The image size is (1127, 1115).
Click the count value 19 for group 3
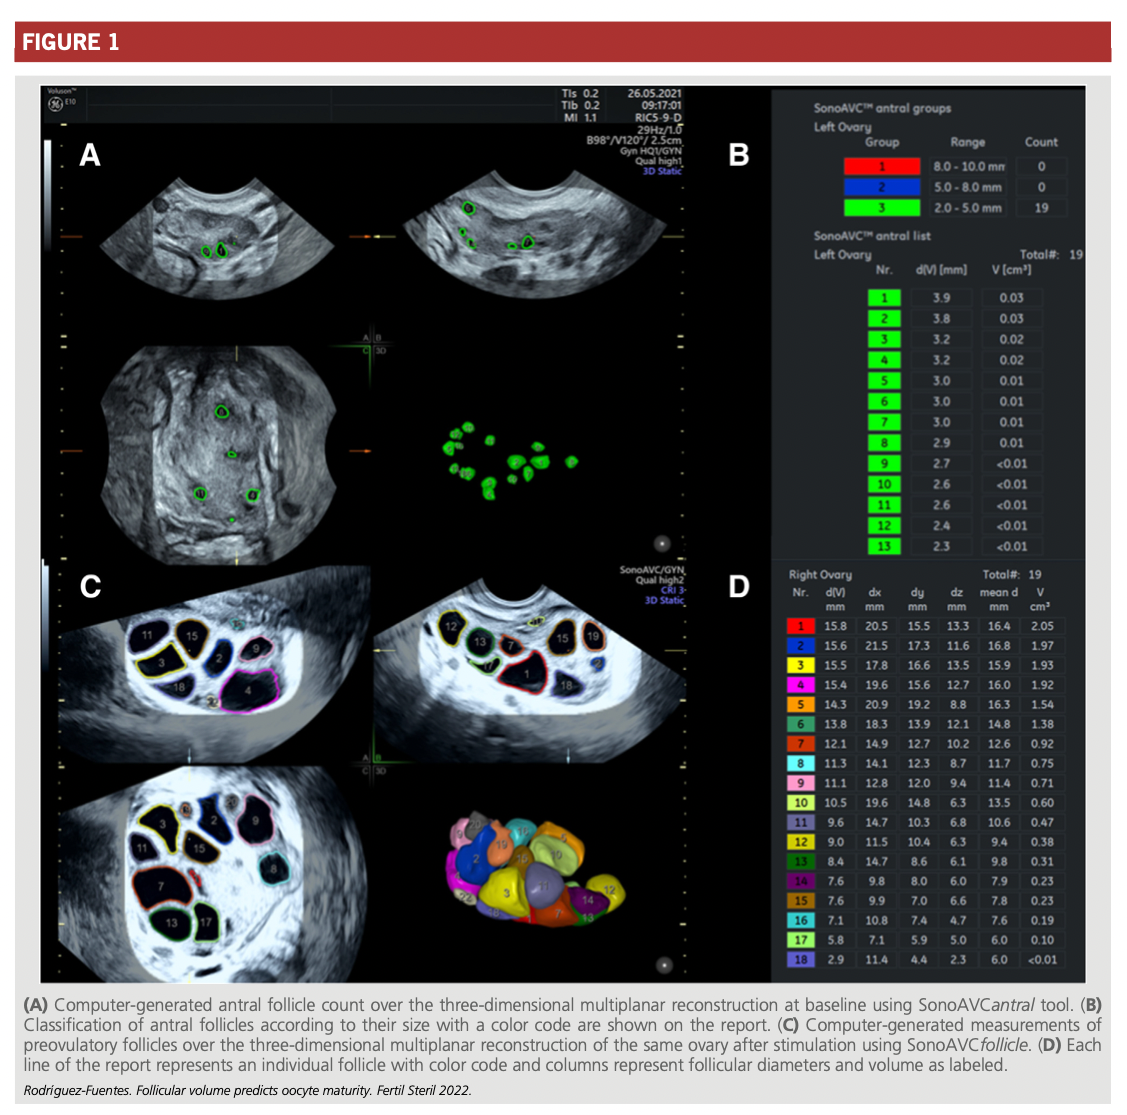point(1041,208)
